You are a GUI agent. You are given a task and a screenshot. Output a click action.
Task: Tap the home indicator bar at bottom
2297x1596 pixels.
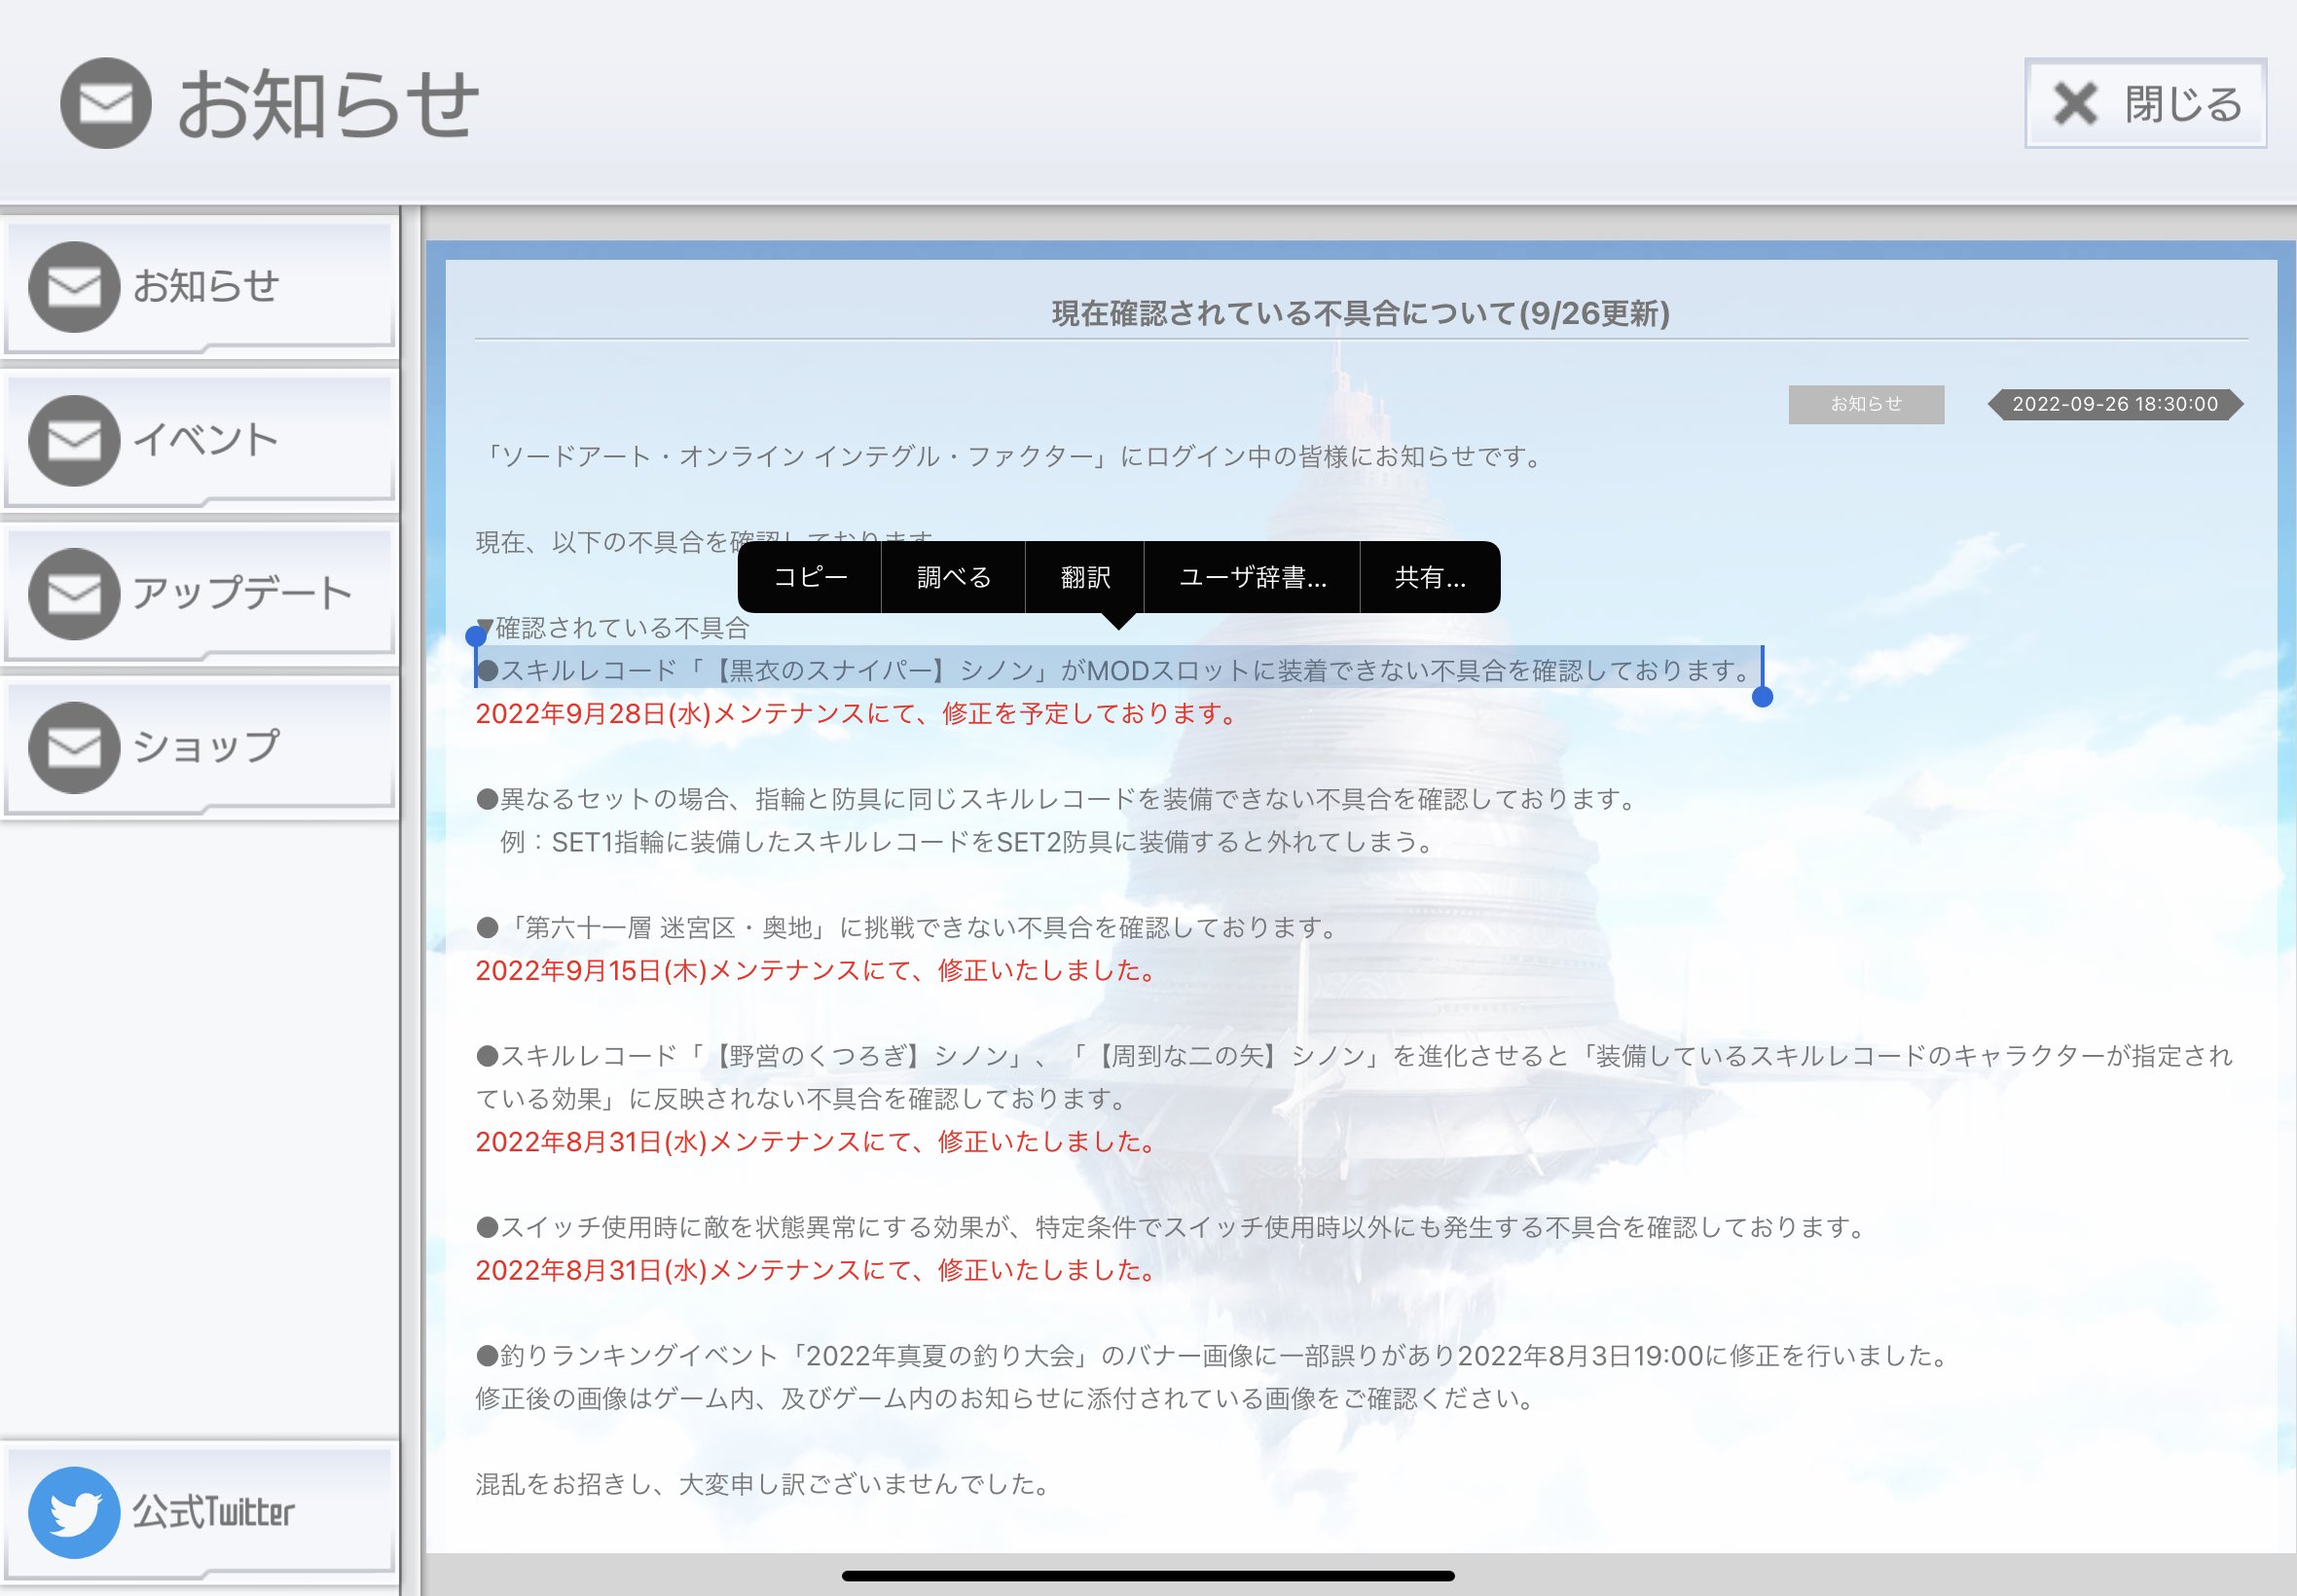pos(1148,1576)
